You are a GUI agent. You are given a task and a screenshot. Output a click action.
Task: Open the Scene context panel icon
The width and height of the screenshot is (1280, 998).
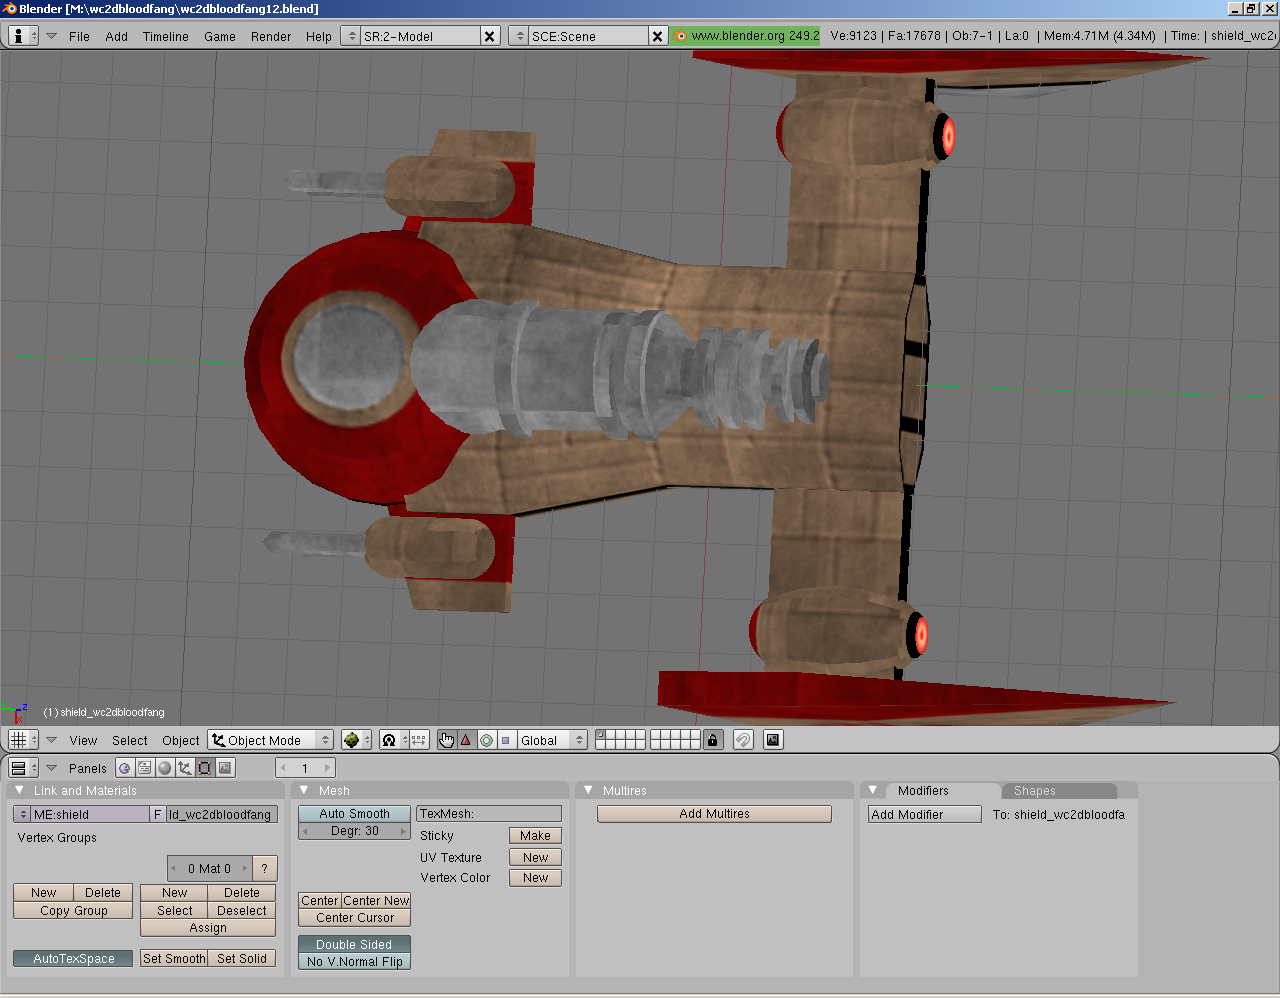(225, 768)
